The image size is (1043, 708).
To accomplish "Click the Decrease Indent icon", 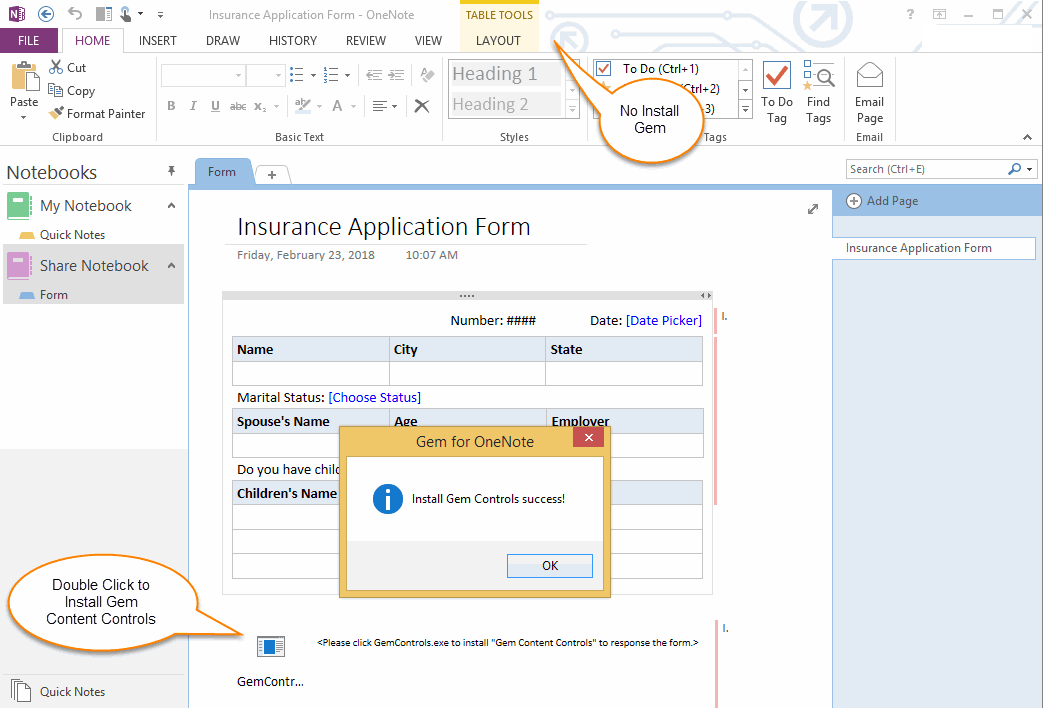I will pyautogui.click(x=374, y=75).
